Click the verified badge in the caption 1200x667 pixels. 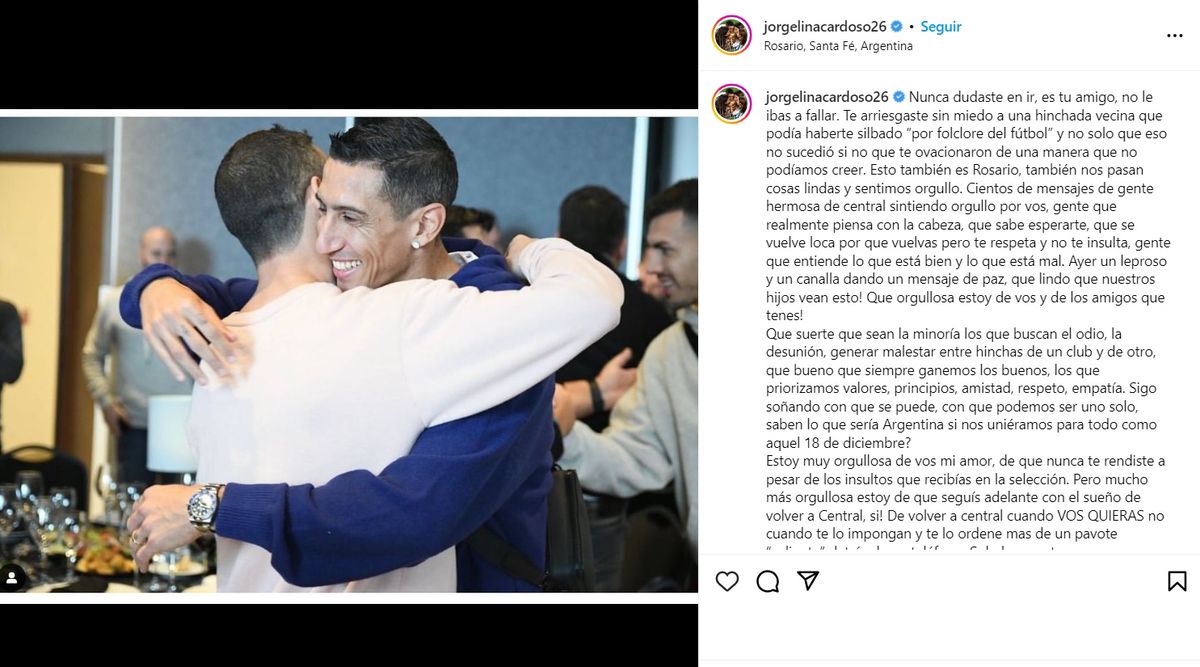[898, 97]
